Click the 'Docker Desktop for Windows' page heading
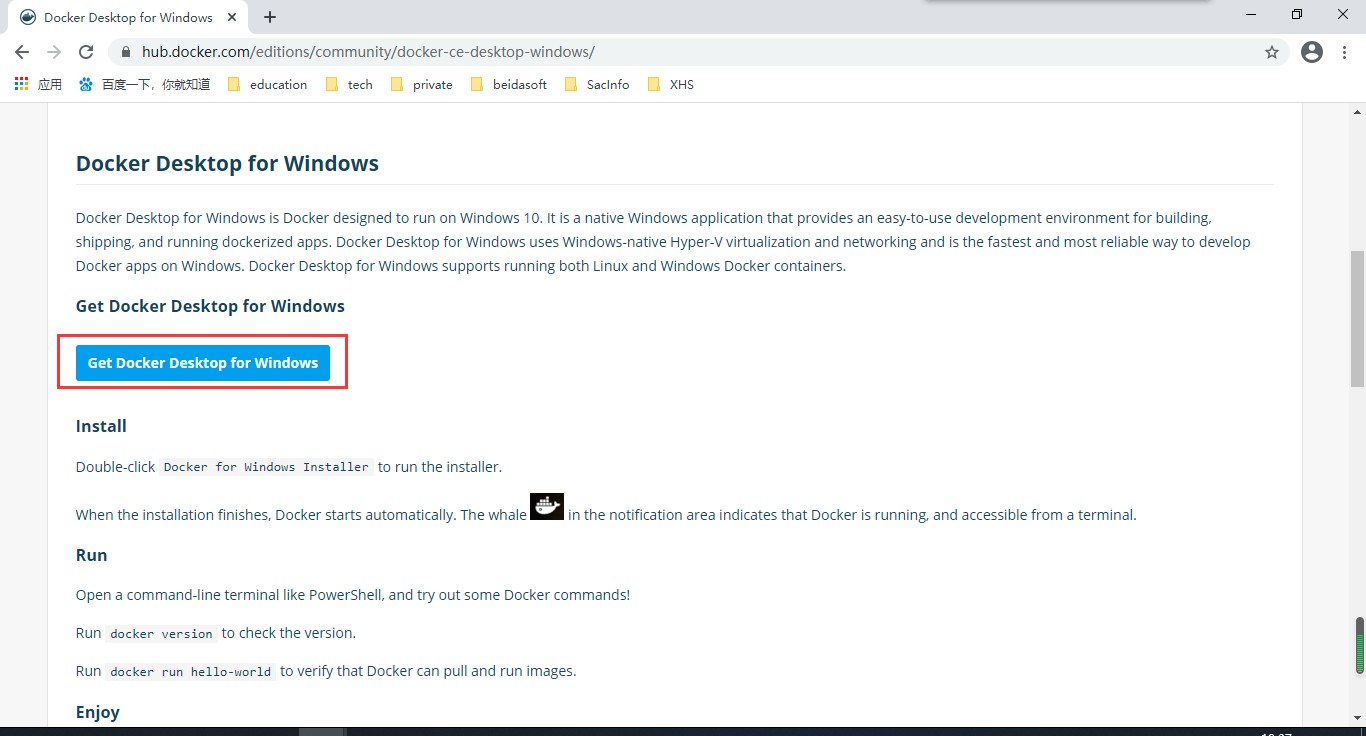Screen dimensions: 1366x736 point(227,163)
